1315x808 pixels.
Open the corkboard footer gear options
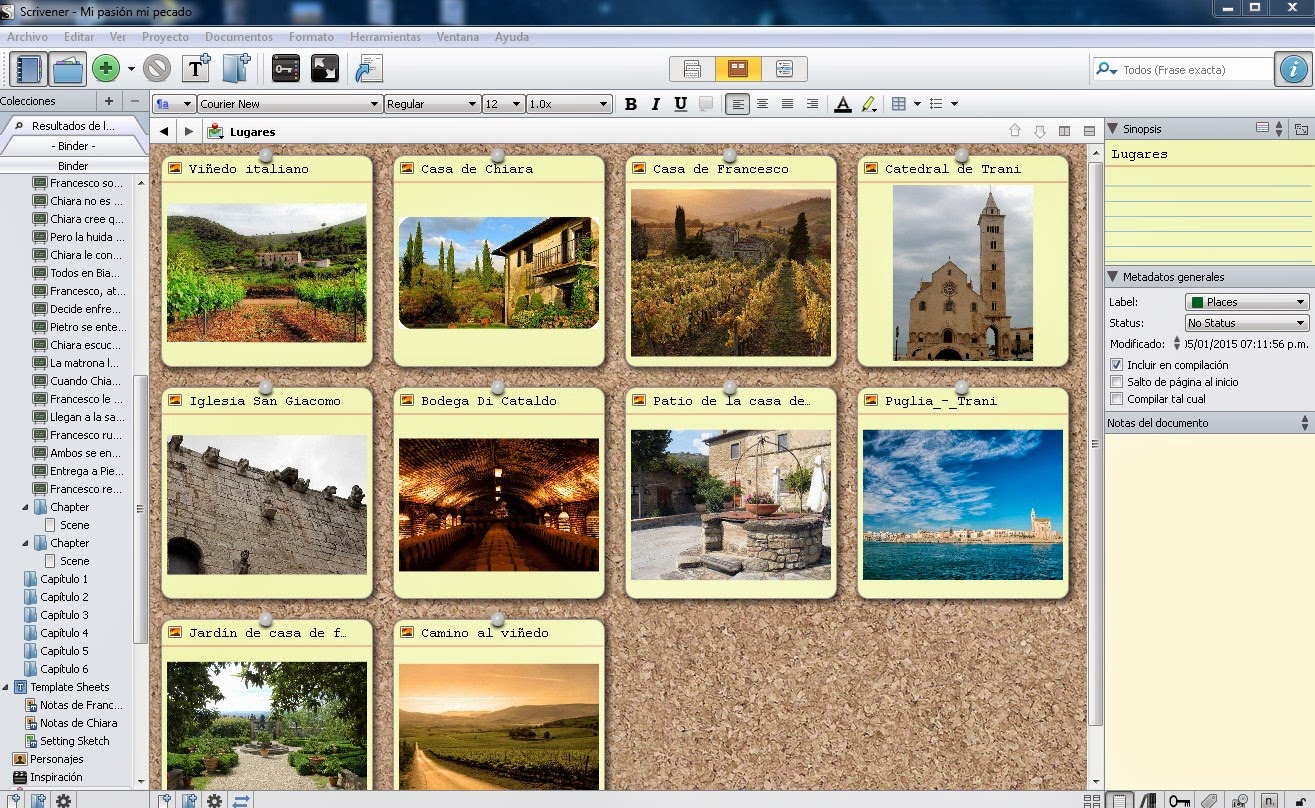(x=214, y=800)
